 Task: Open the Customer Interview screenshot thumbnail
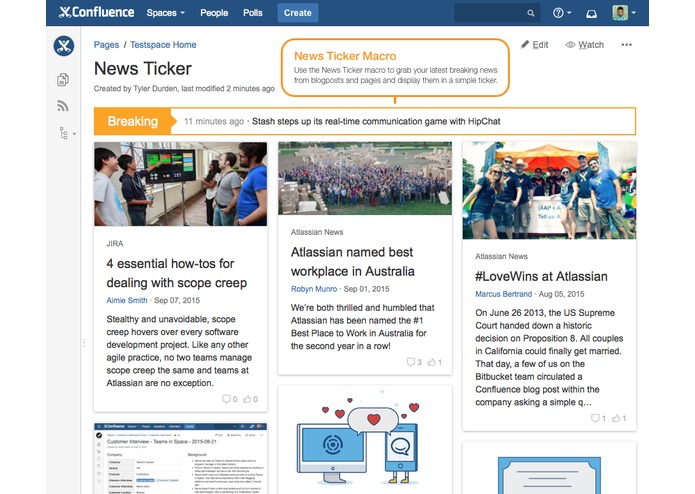tap(180, 458)
